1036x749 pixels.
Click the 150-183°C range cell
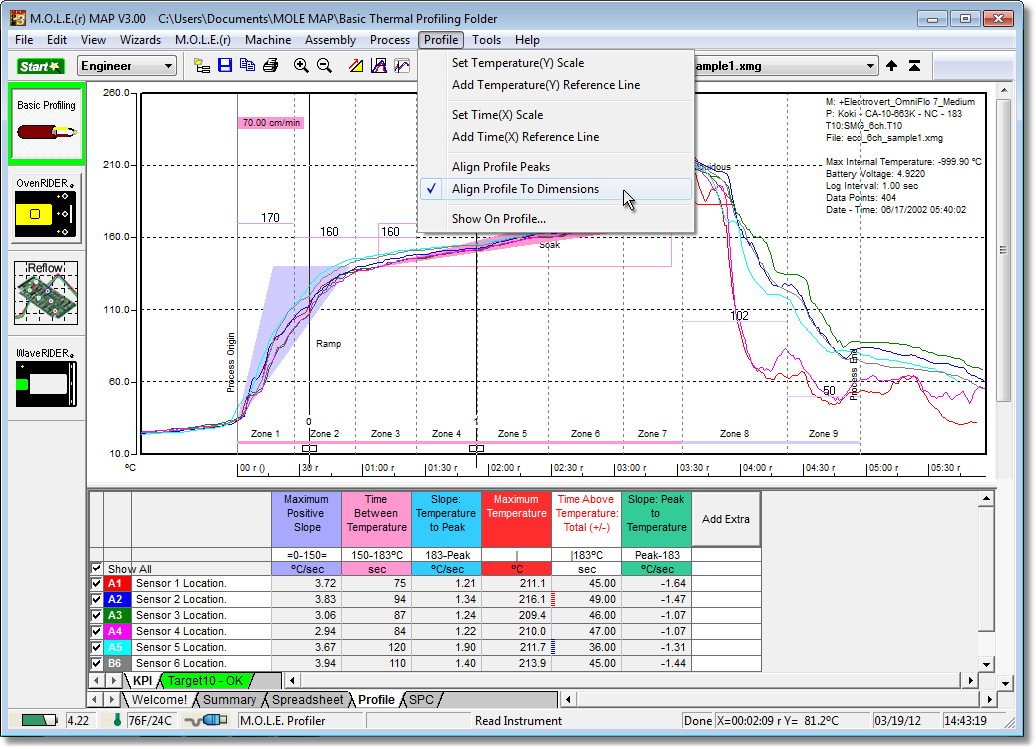pyautogui.click(x=377, y=555)
